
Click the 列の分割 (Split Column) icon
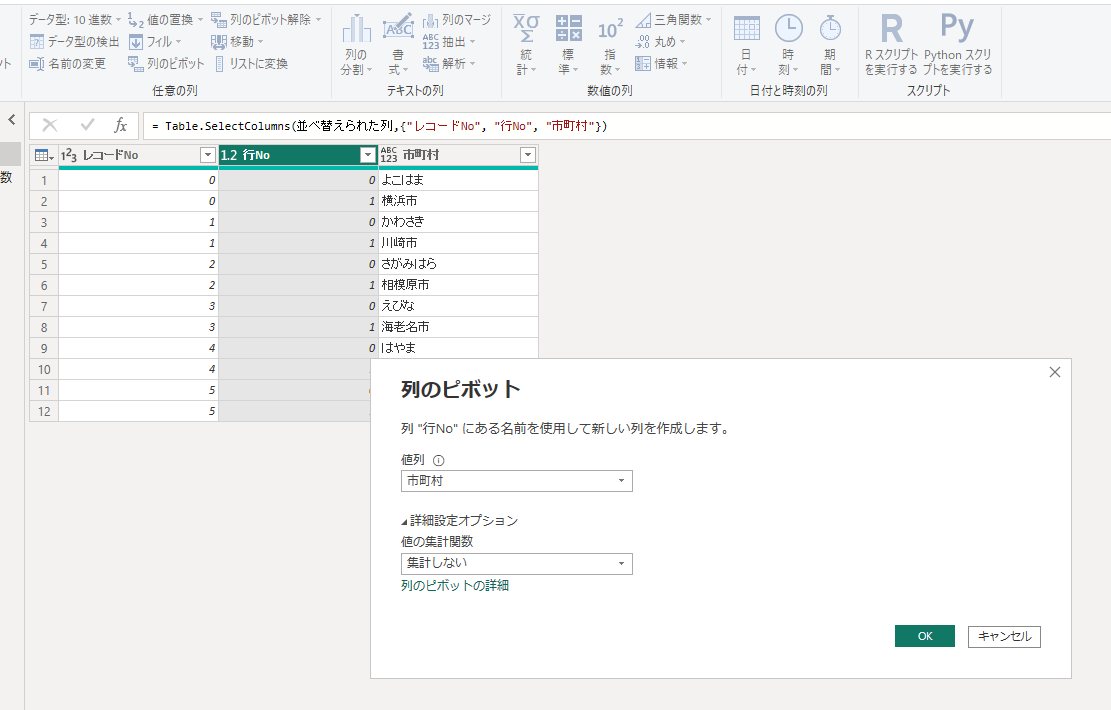tap(356, 28)
